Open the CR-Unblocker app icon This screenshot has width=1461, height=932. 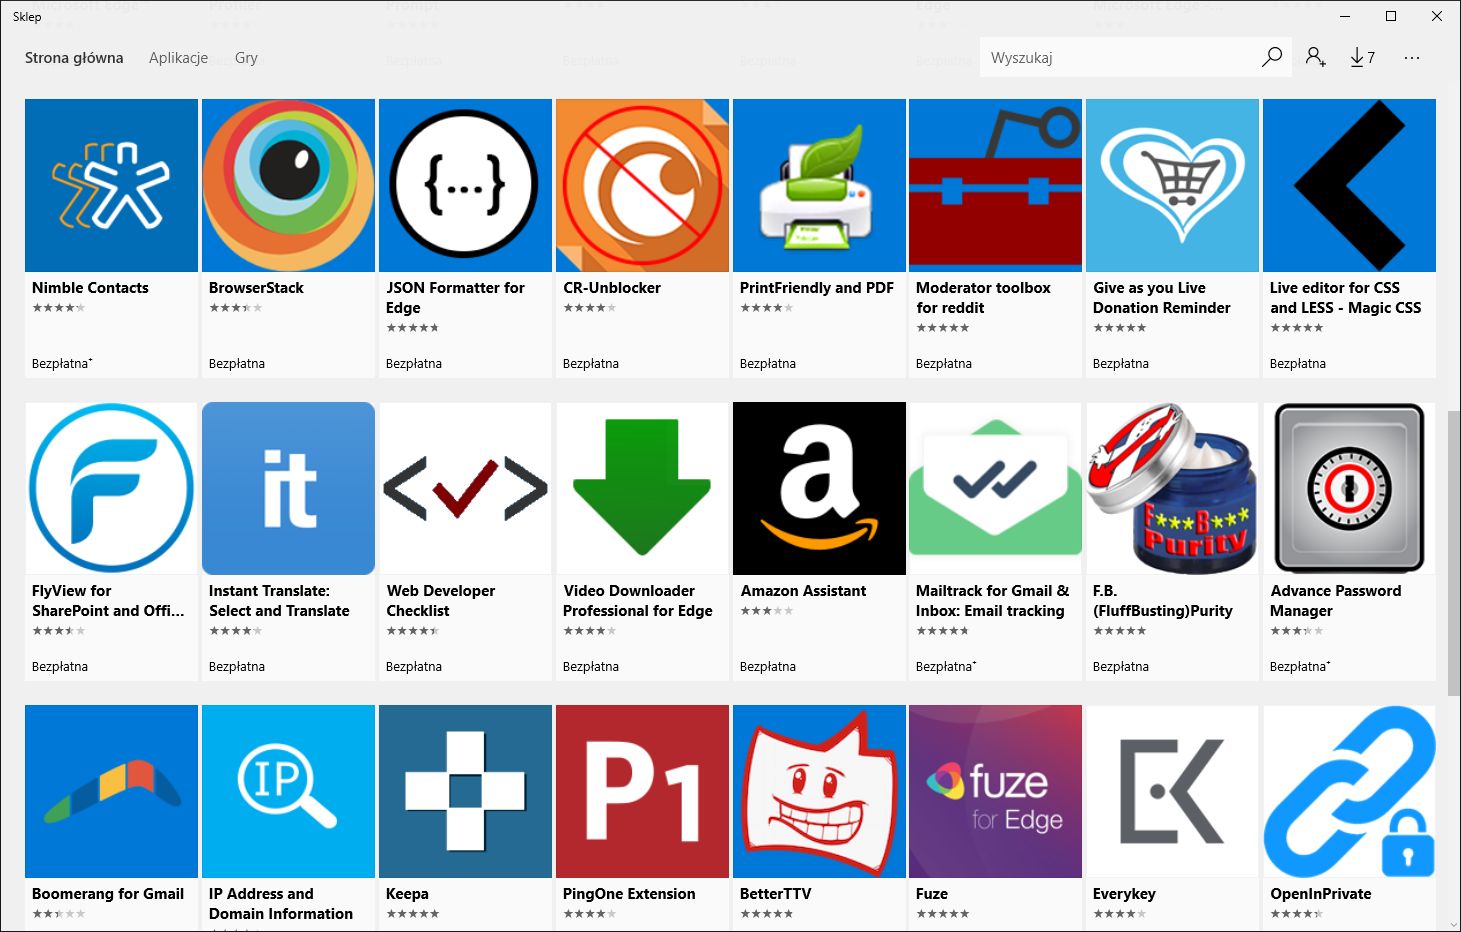click(642, 185)
